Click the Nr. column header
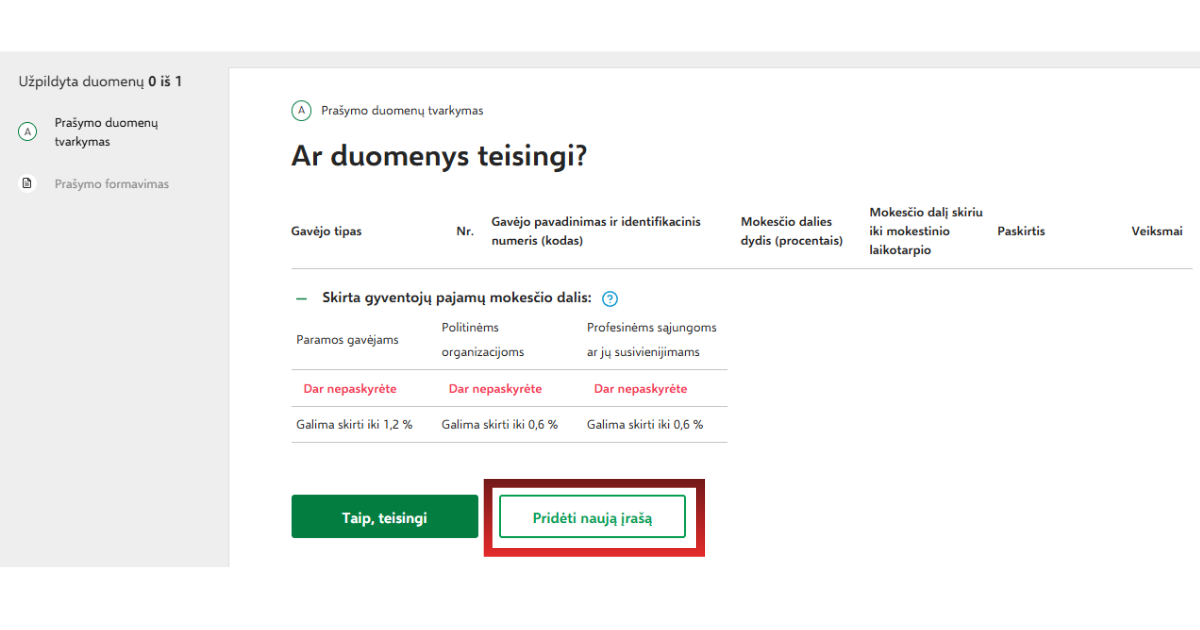Screen dimensions: 1200x630 pyautogui.click(x=465, y=231)
